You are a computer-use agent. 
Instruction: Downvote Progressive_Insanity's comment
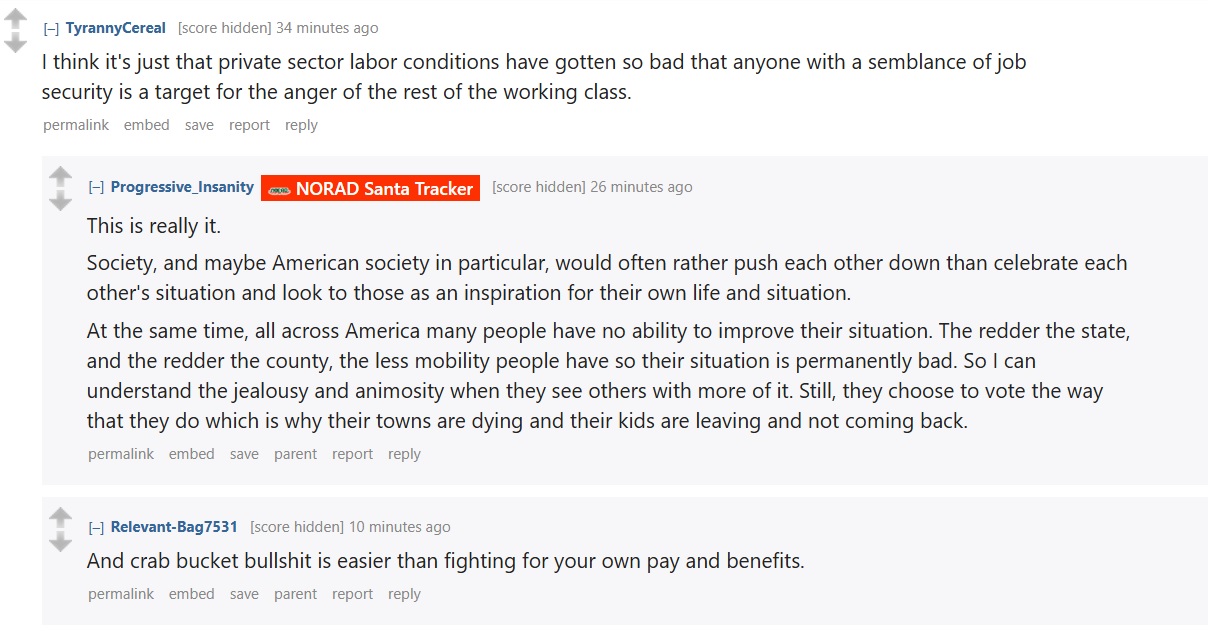click(60, 201)
